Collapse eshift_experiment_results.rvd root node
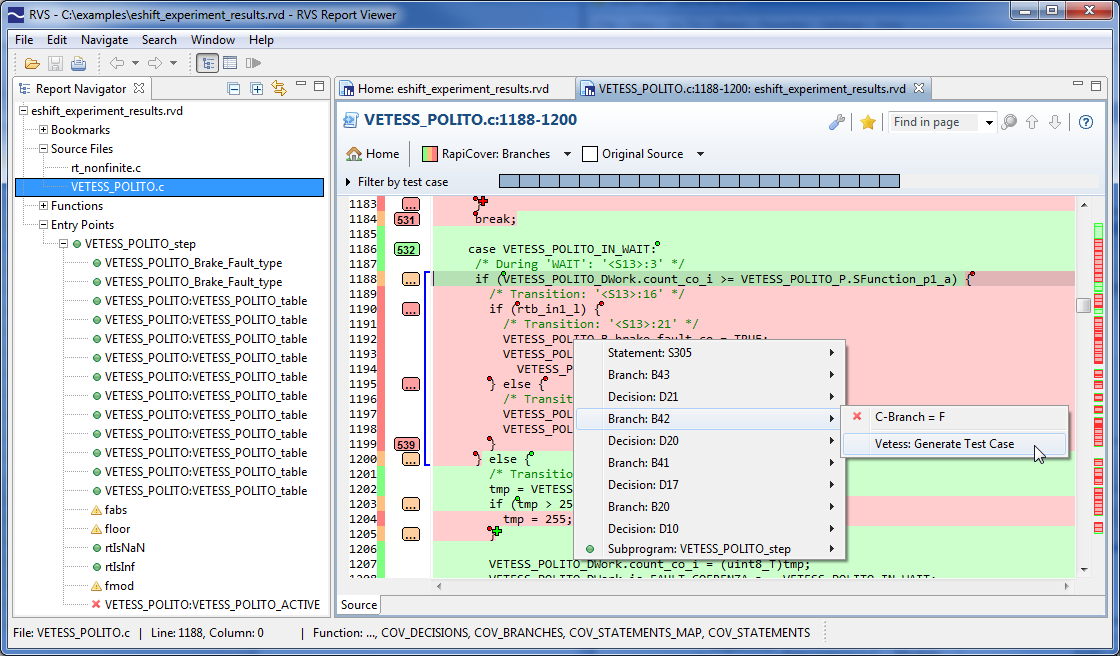Image resolution: width=1120 pixels, height=656 pixels. [24, 111]
